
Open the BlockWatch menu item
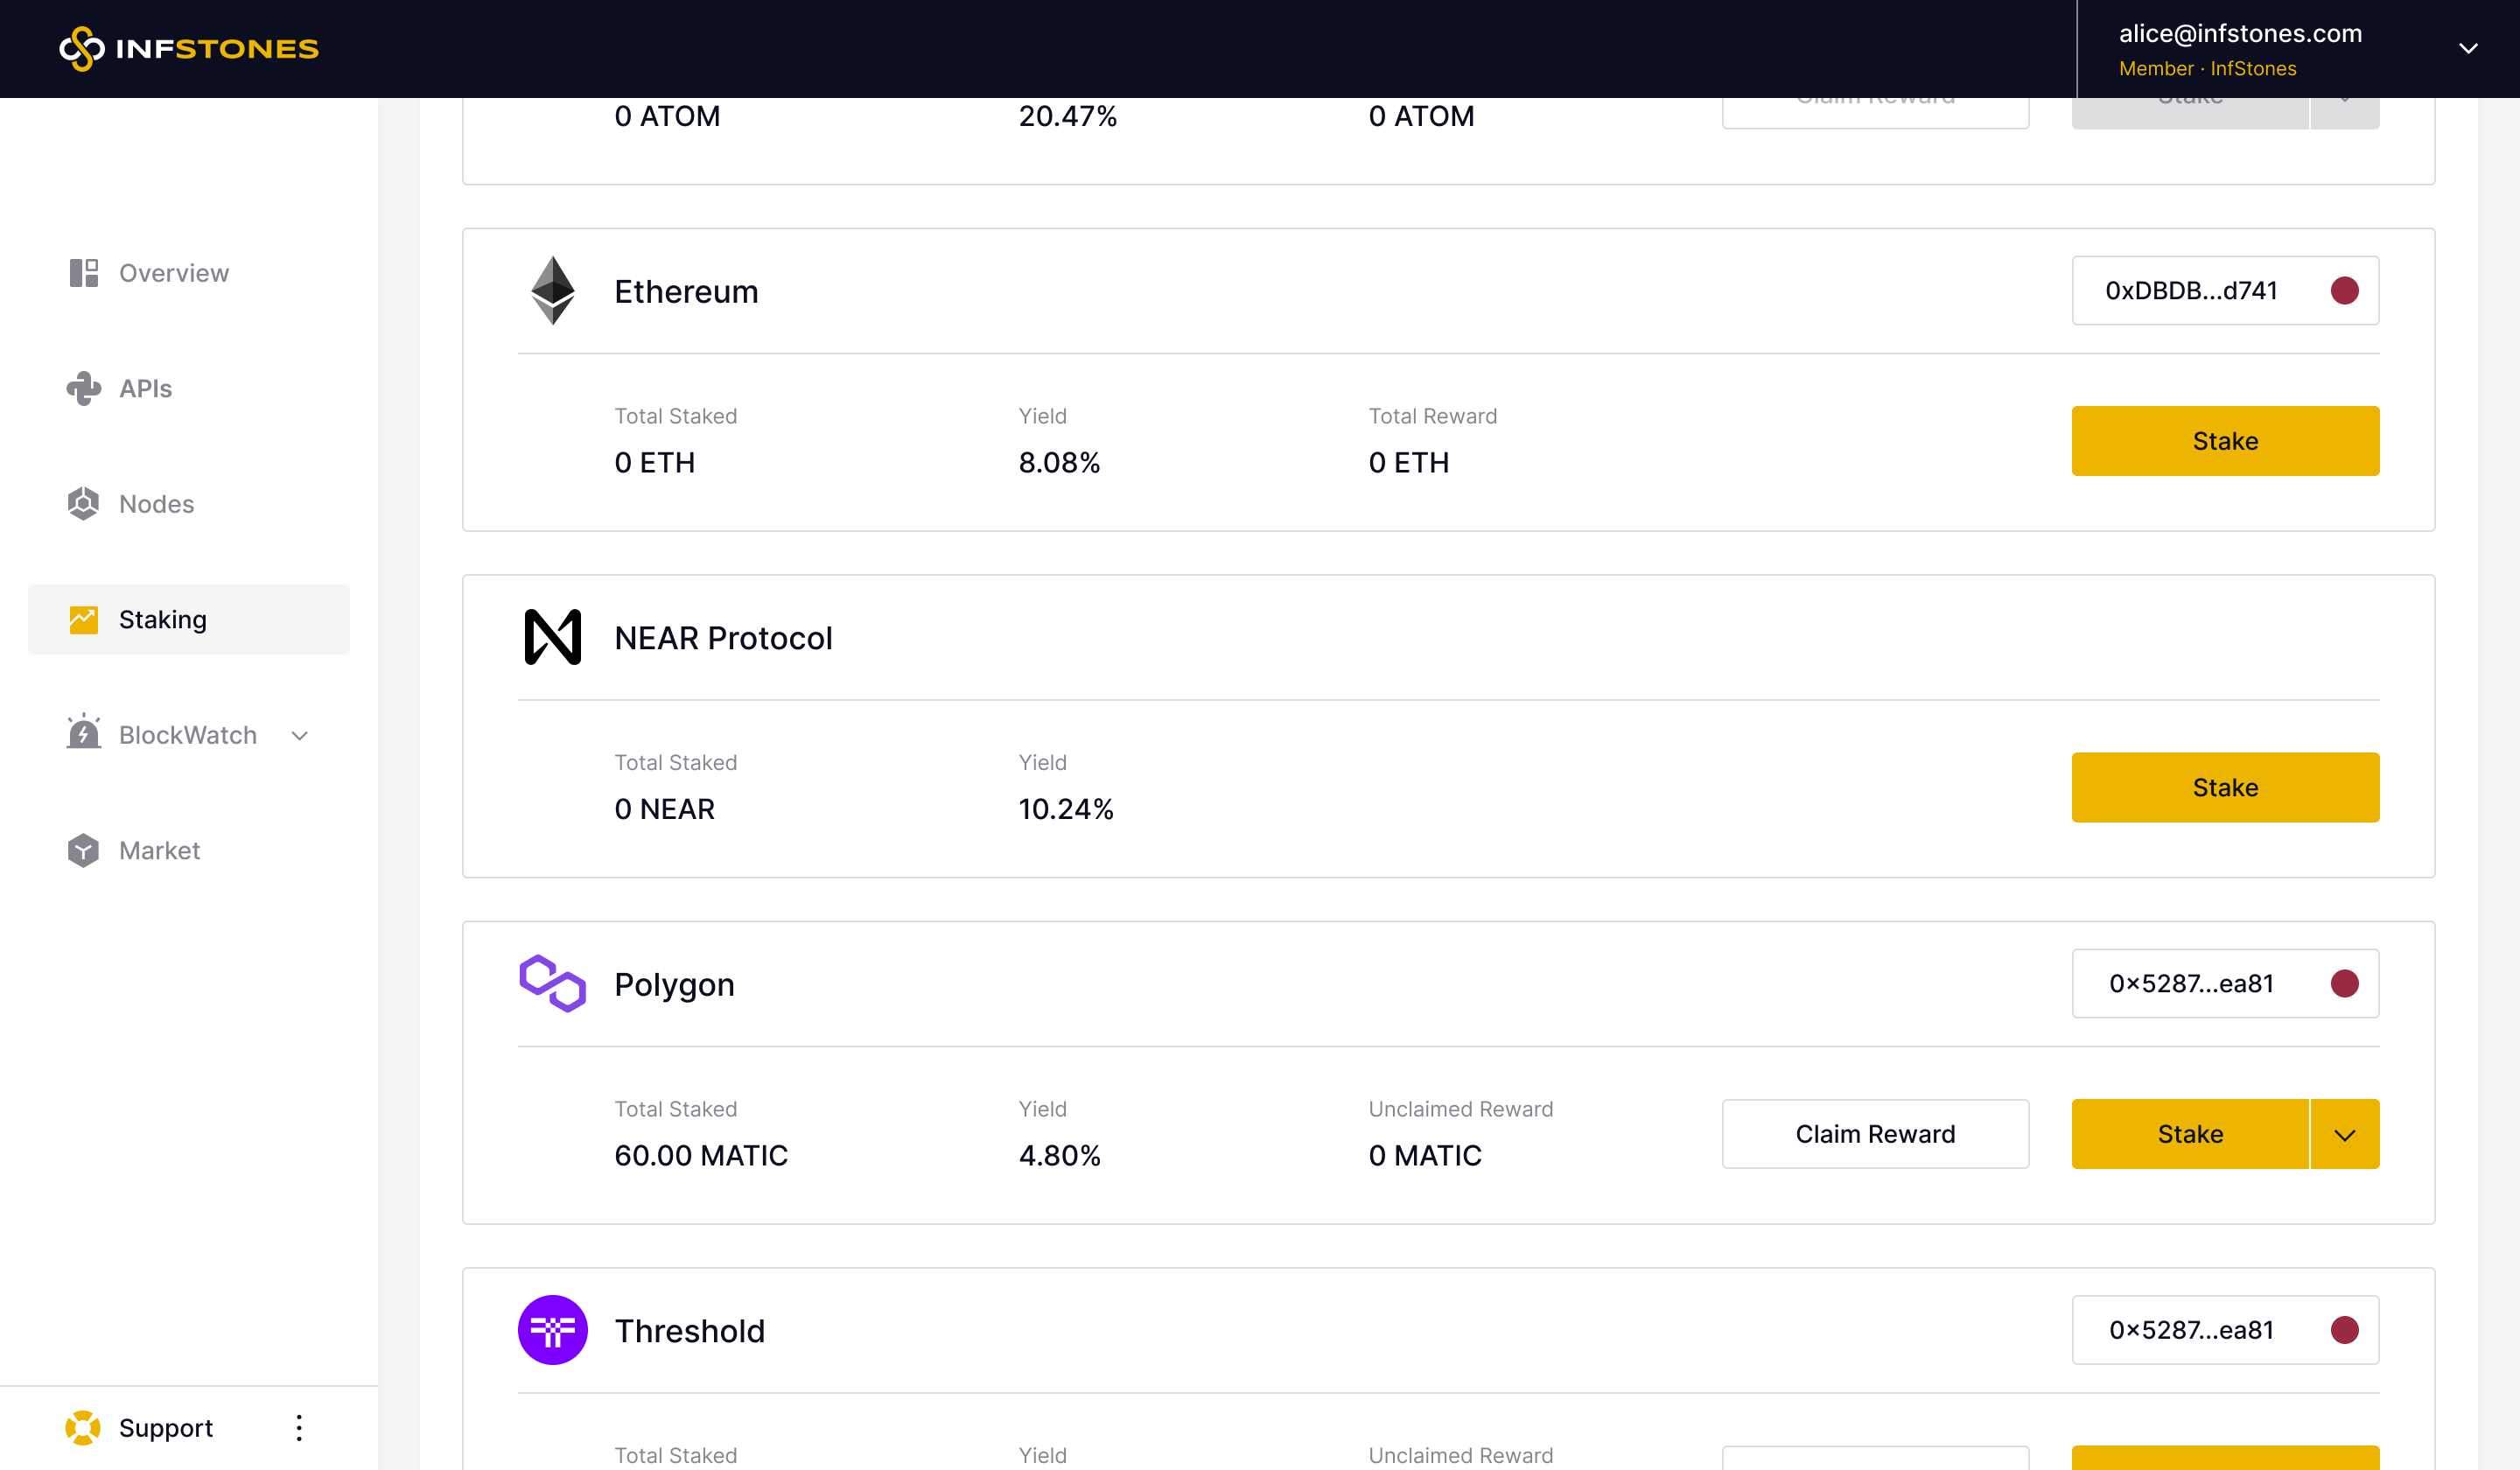188,735
